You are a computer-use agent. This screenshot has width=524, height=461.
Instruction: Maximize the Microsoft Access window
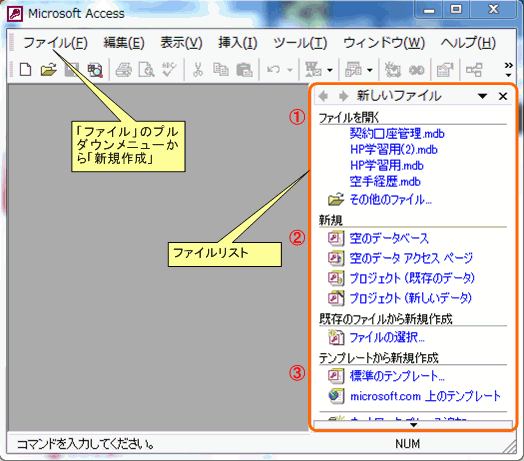456,10
